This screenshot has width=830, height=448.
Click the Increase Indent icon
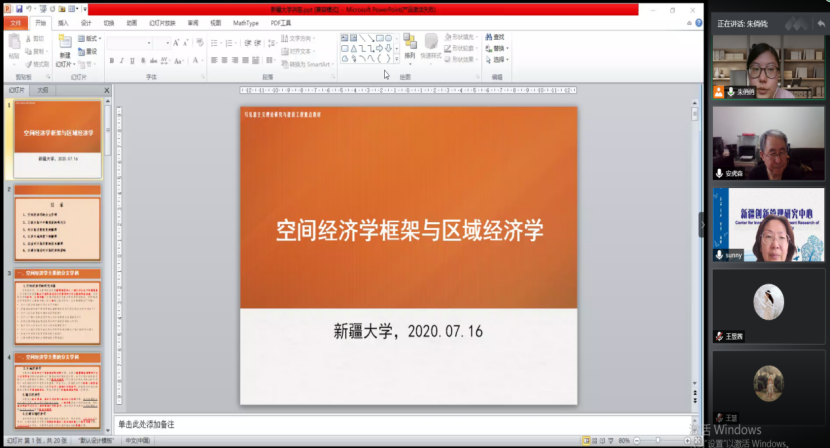[x=258, y=43]
